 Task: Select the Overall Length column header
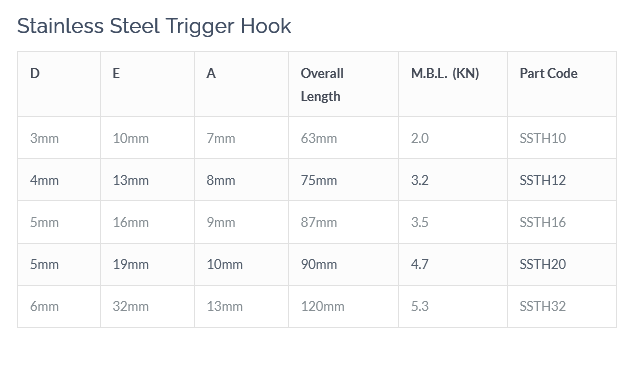(x=343, y=84)
